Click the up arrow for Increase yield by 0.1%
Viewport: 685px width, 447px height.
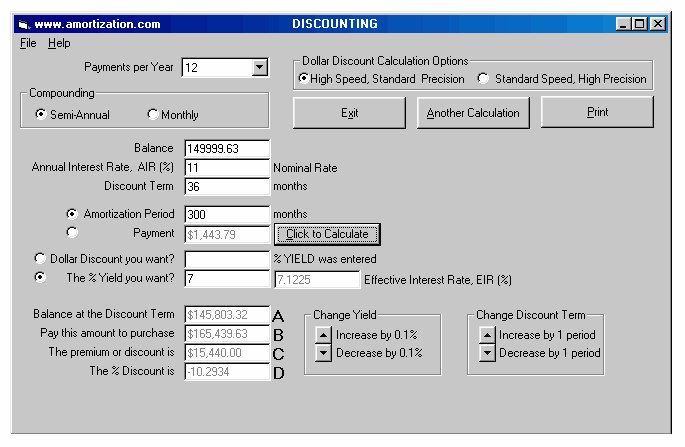[323, 335]
